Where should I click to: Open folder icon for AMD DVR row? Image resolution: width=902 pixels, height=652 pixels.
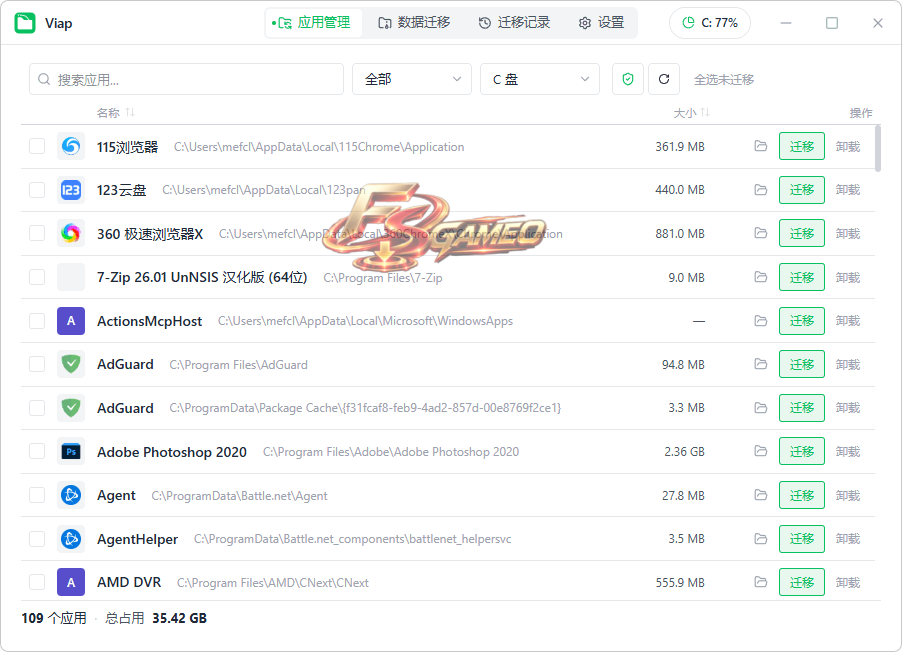click(760, 582)
